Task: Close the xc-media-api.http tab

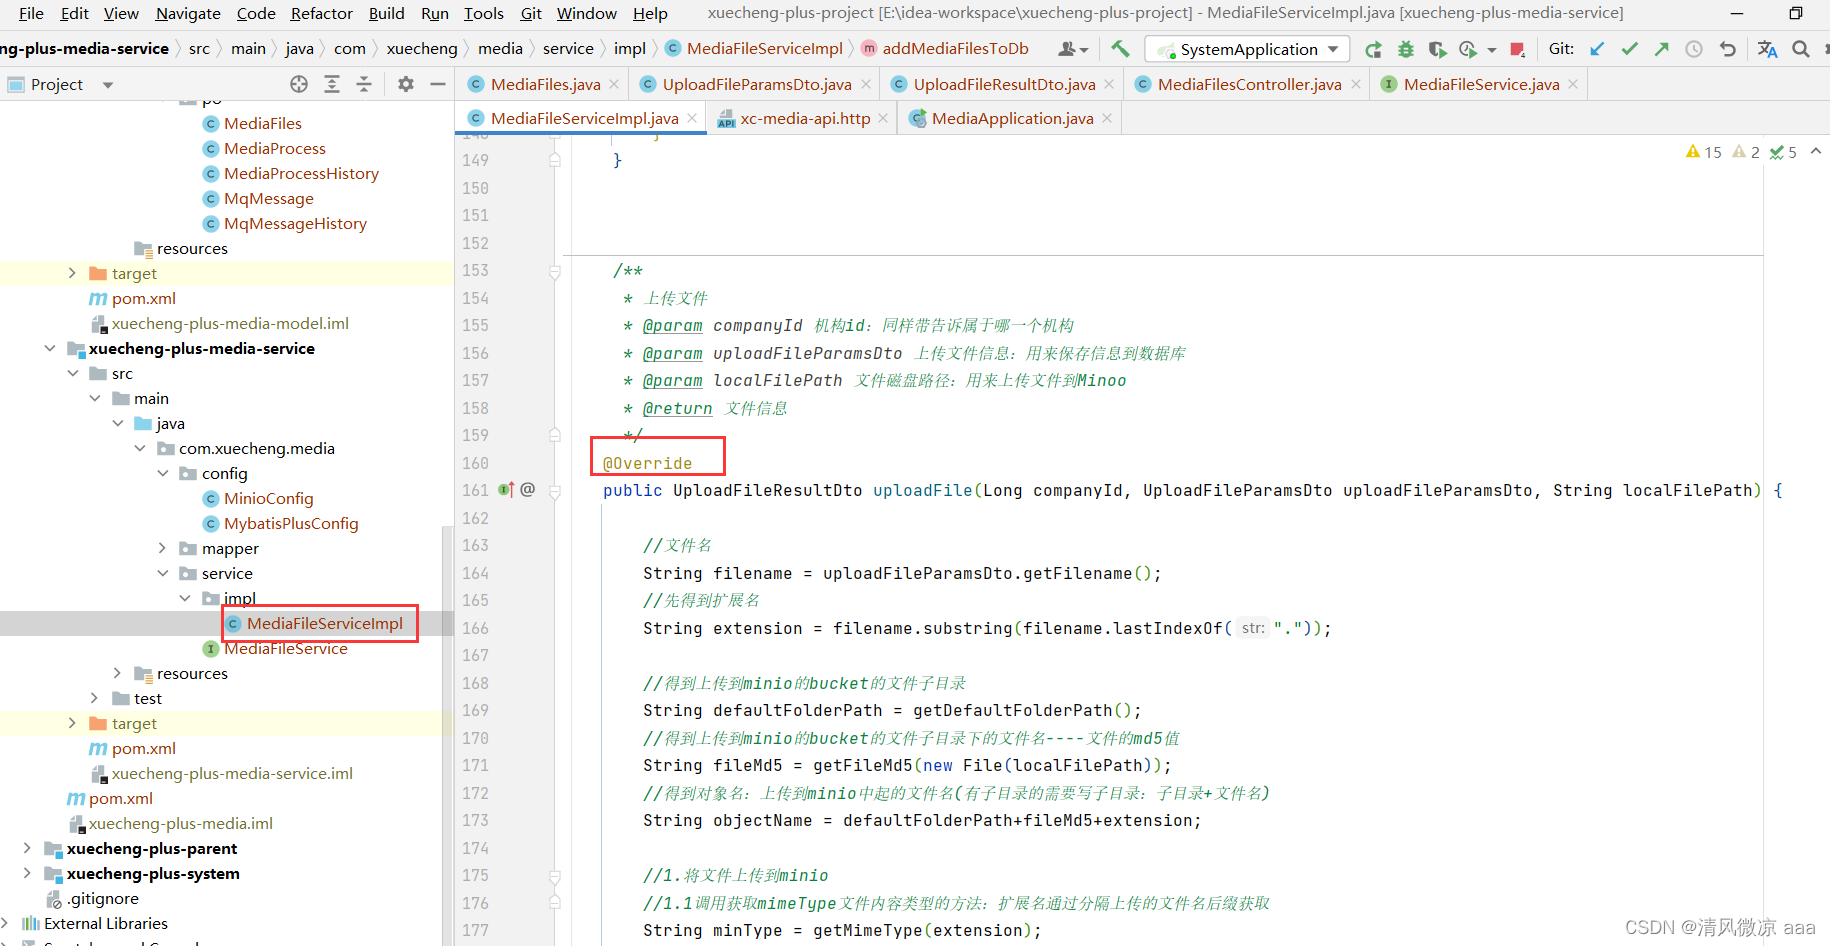Action: (x=883, y=118)
